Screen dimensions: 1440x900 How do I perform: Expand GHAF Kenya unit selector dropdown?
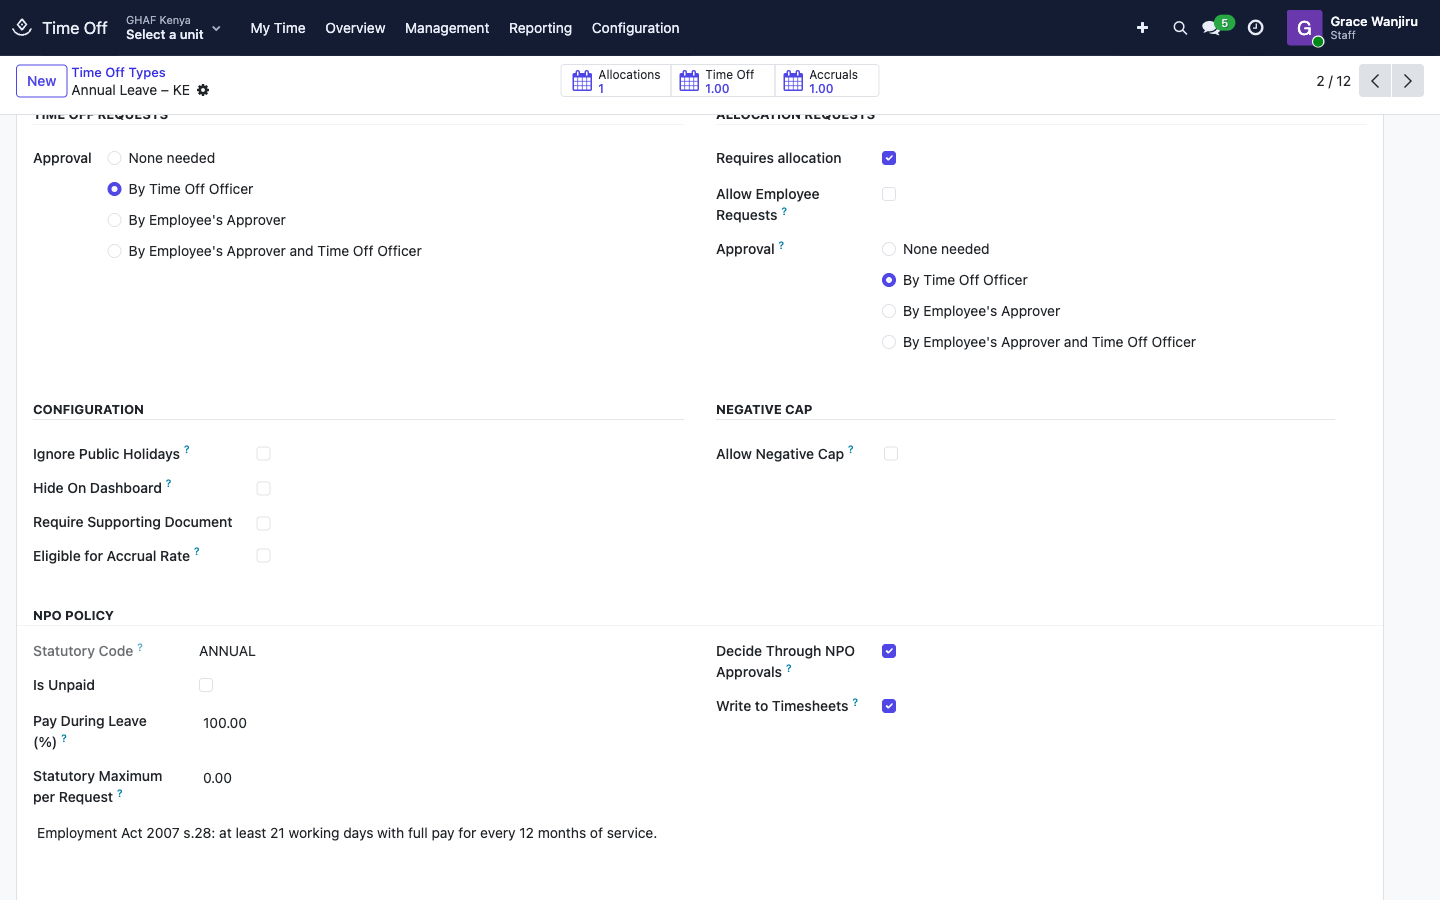(174, 28)
